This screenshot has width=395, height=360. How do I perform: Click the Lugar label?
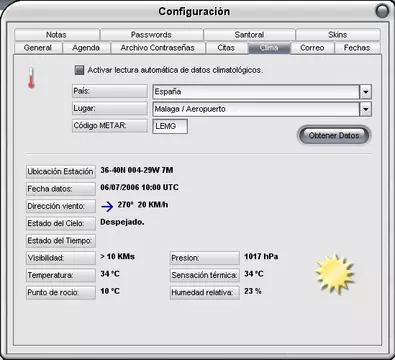pos(110,108)
